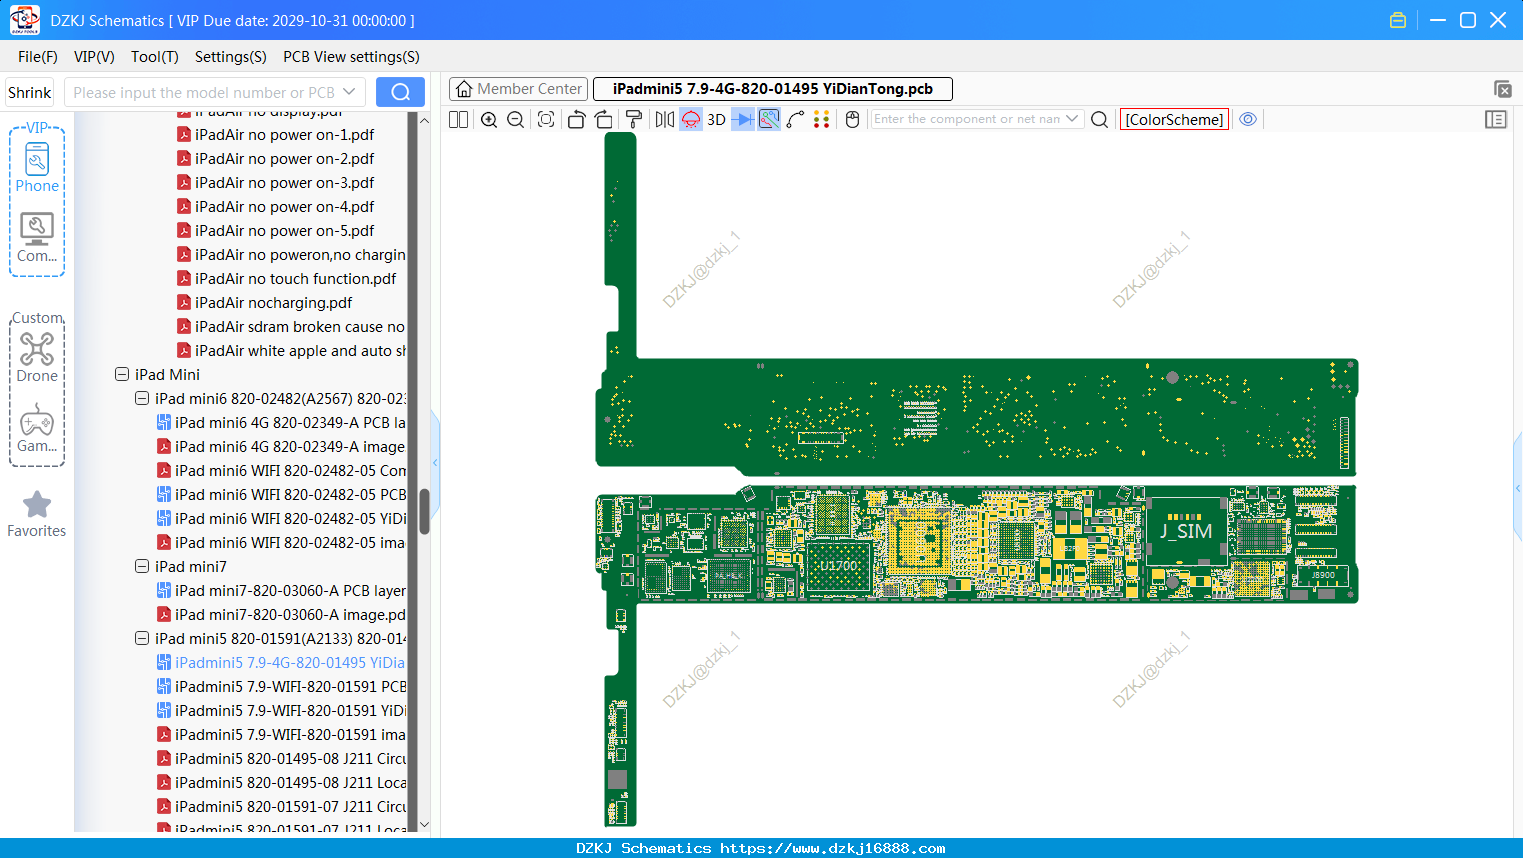Open the Tool(T) menu

pyautogui.click(x=155, y=57)
